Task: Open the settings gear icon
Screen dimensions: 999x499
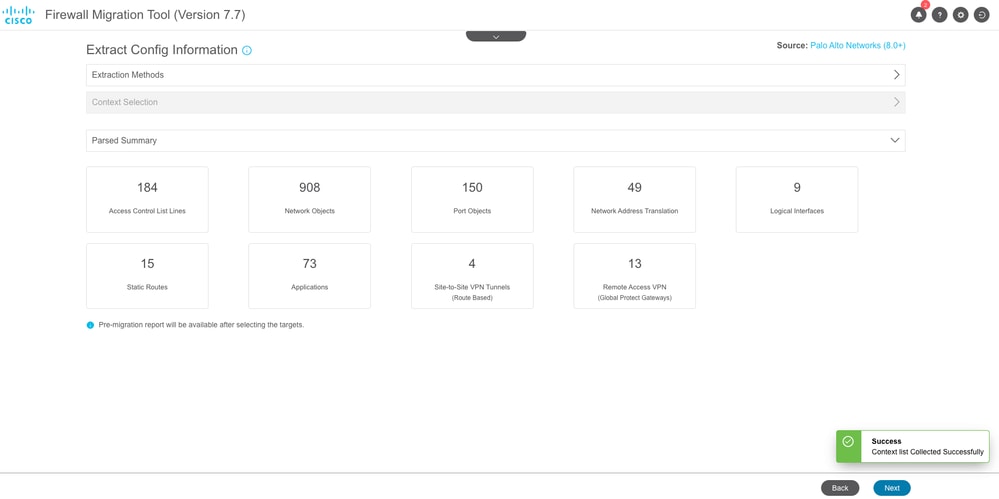Action: point(960,15)
